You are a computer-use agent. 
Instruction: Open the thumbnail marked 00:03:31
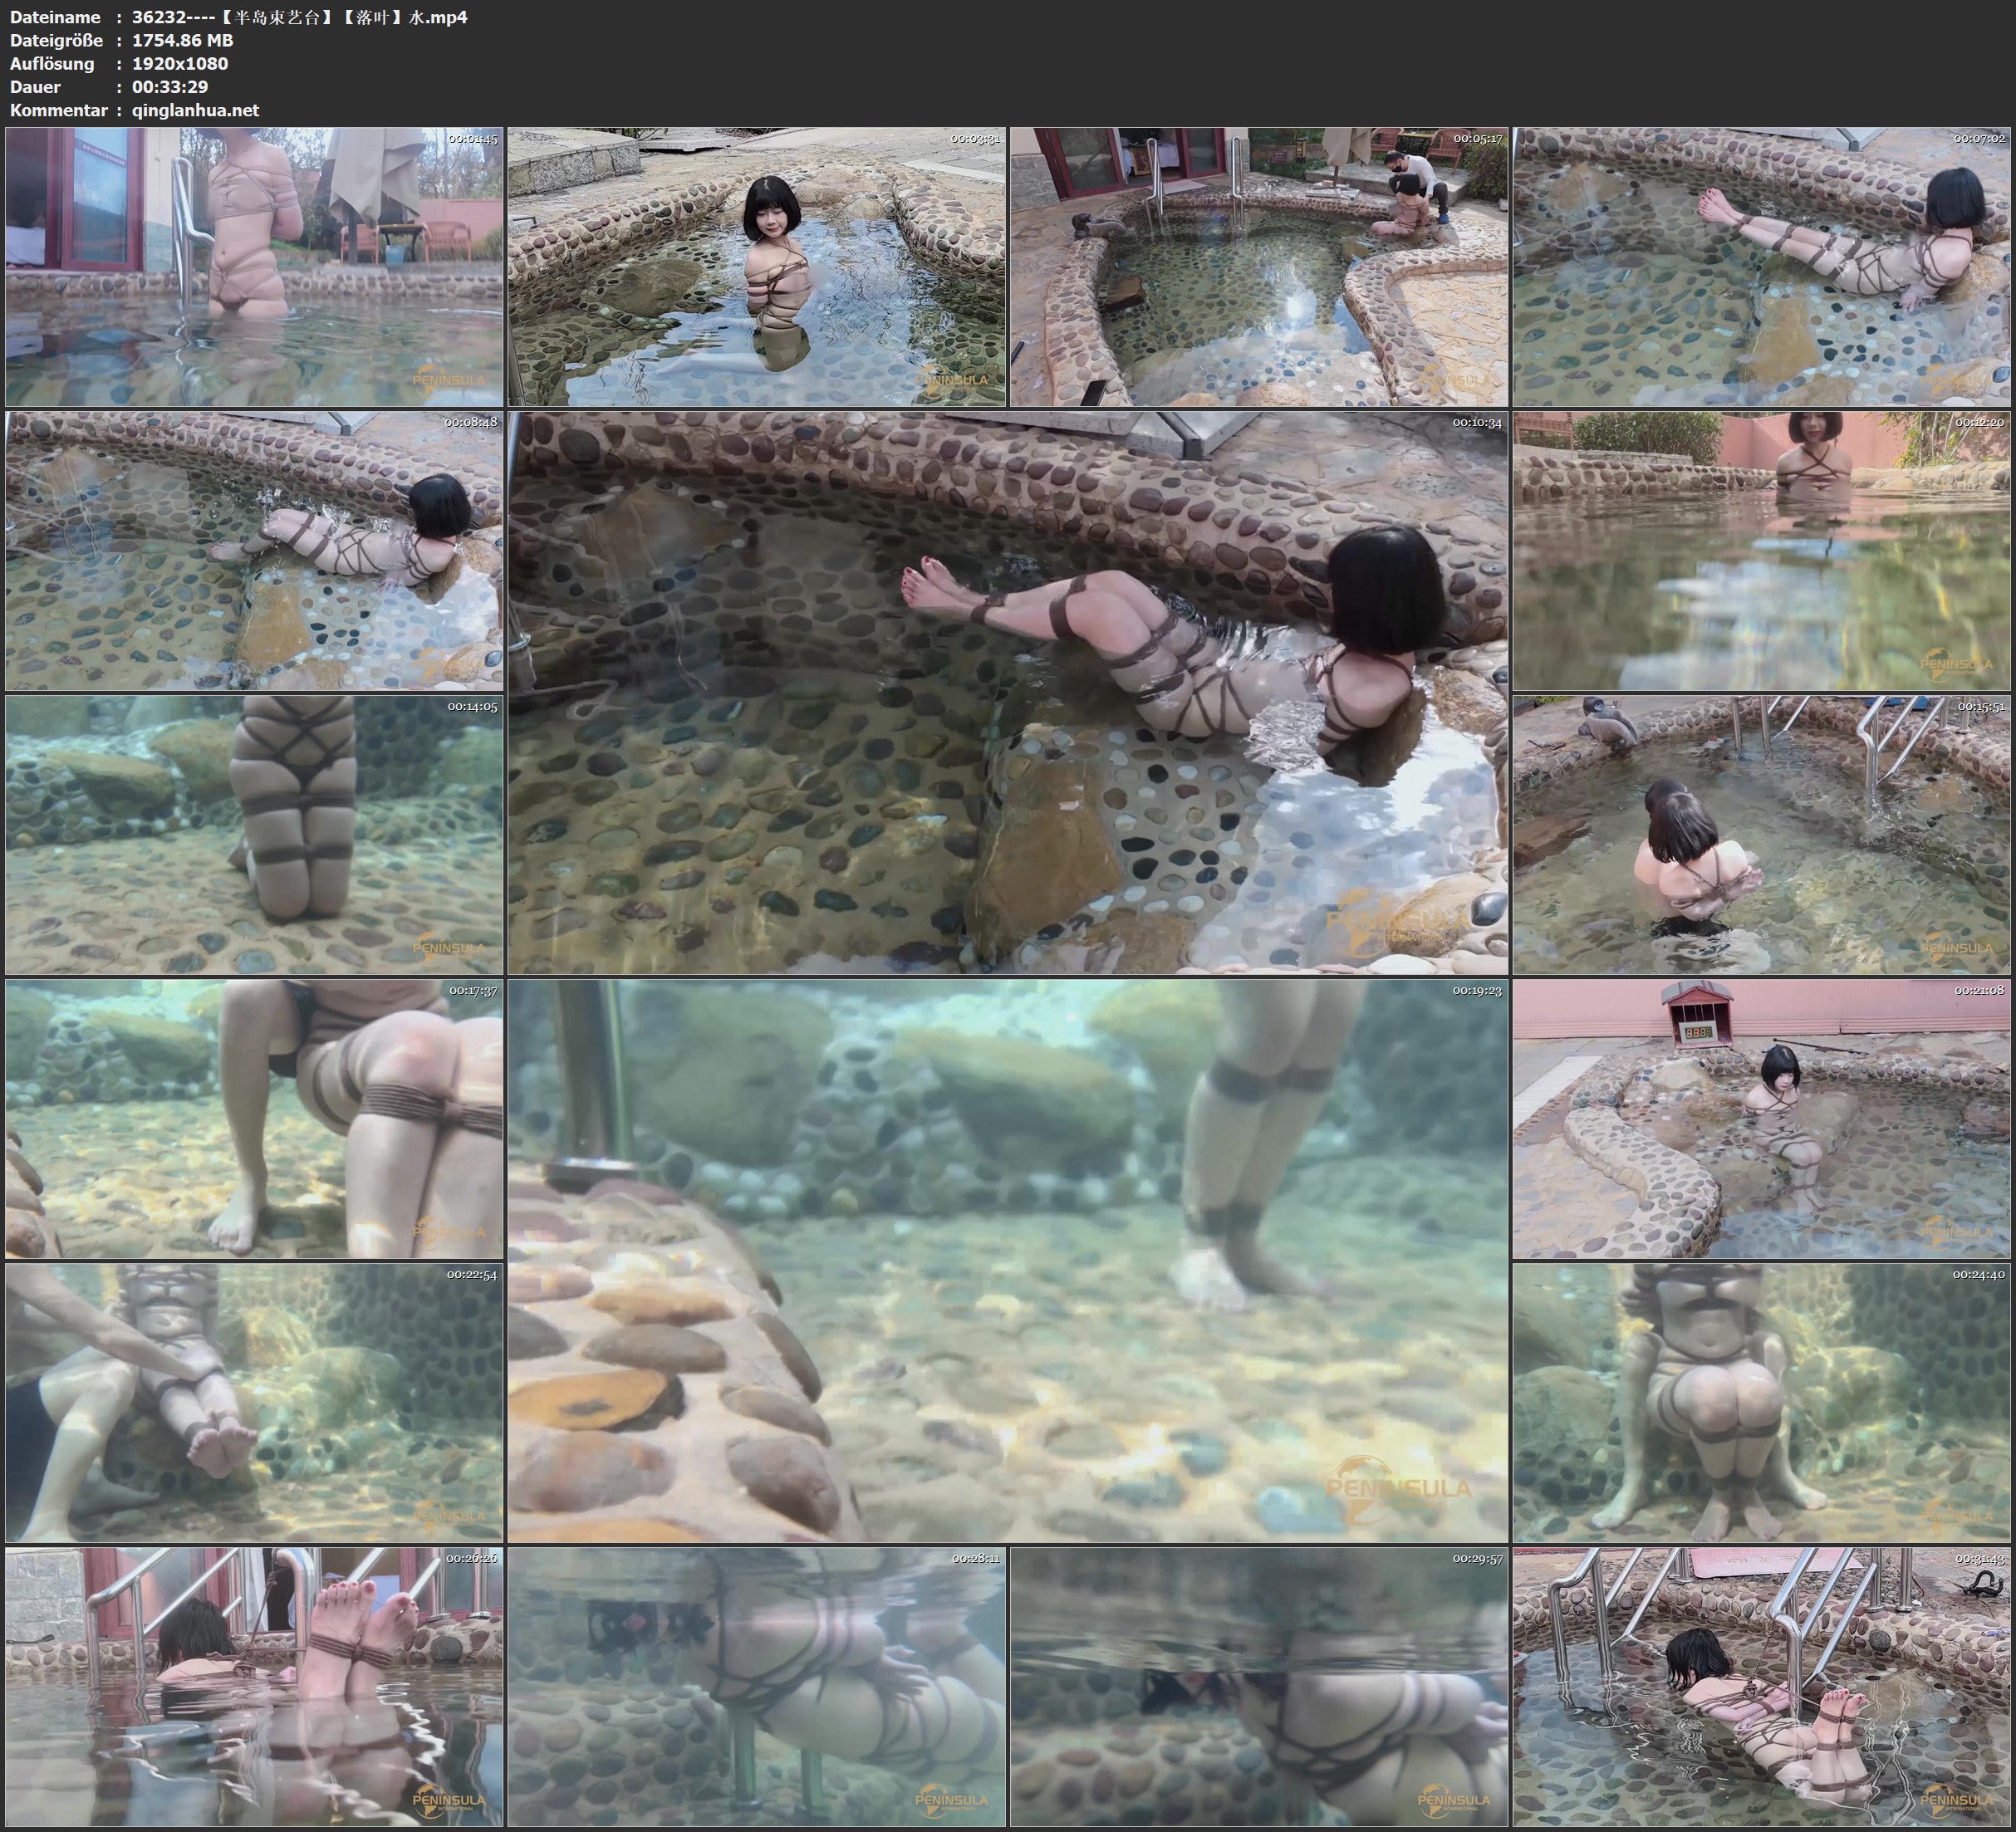tap(756, 267)
